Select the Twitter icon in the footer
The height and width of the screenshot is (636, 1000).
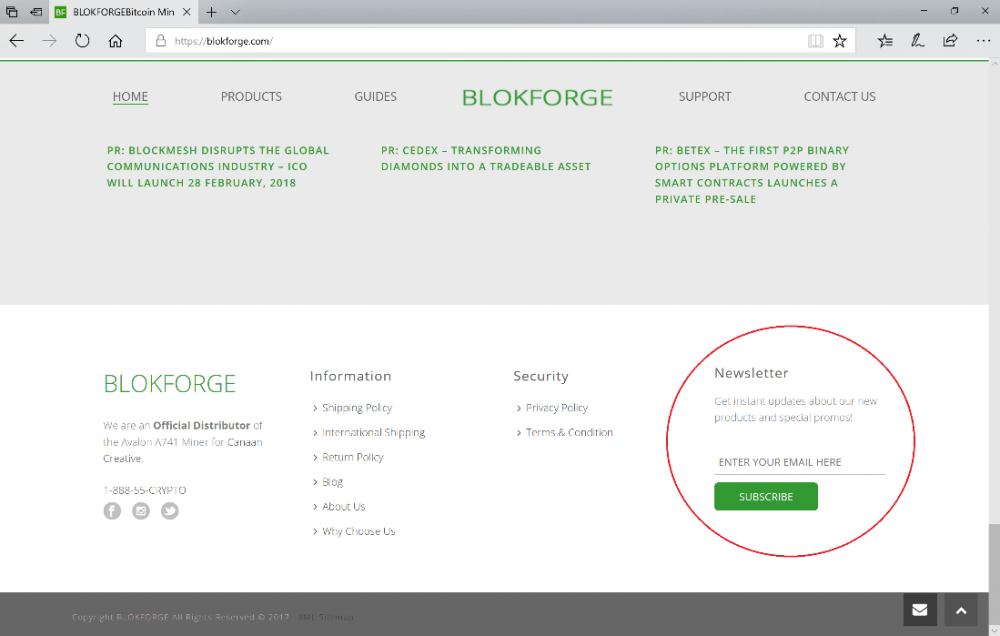point(169,510)
